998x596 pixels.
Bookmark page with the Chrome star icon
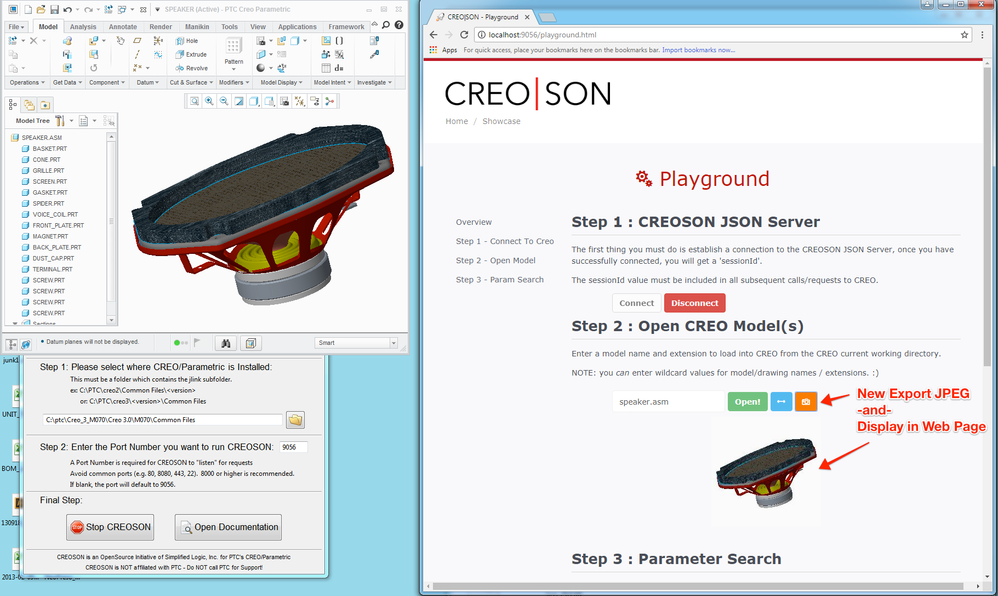pos(964,34)
